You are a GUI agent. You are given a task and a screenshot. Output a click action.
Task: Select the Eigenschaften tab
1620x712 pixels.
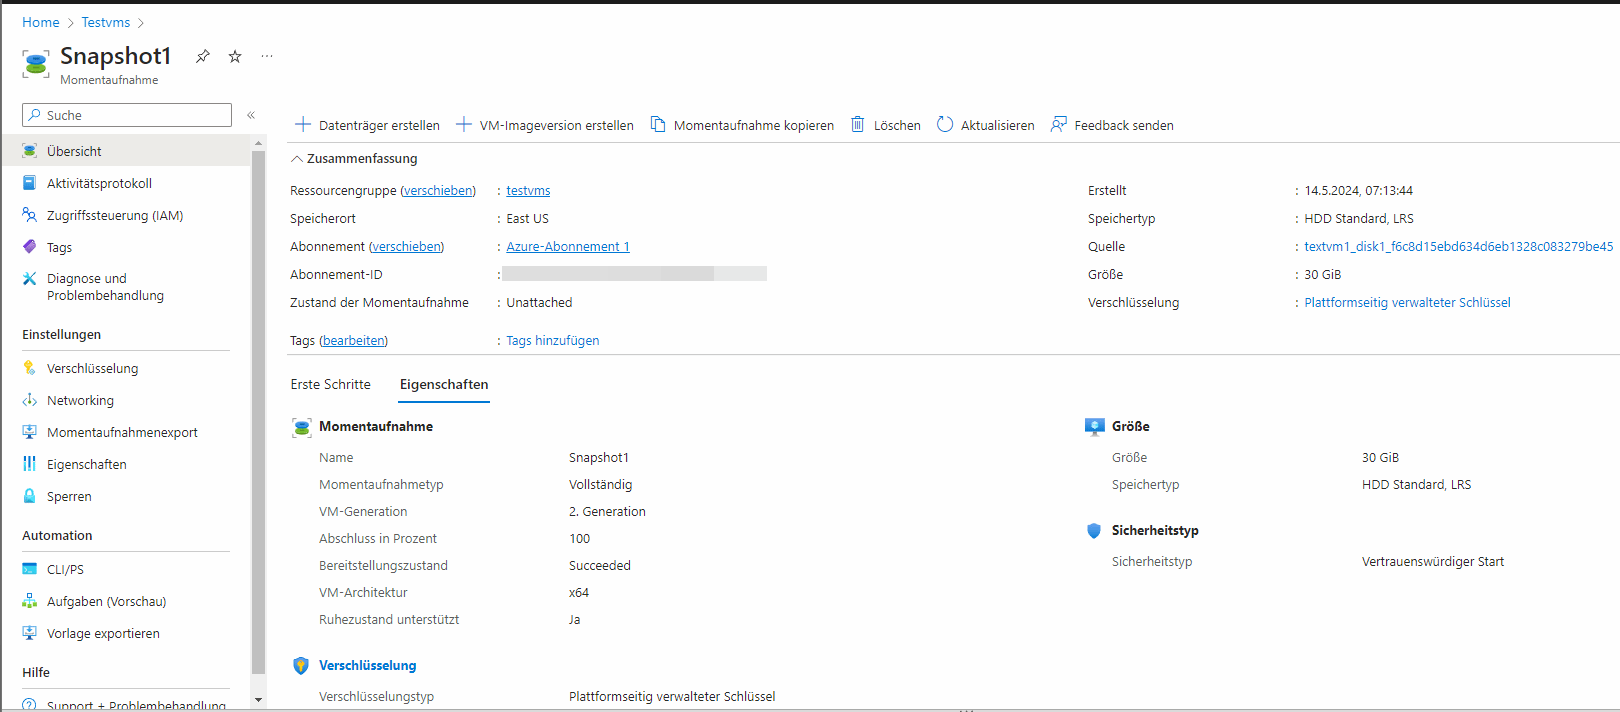(444, 385)
